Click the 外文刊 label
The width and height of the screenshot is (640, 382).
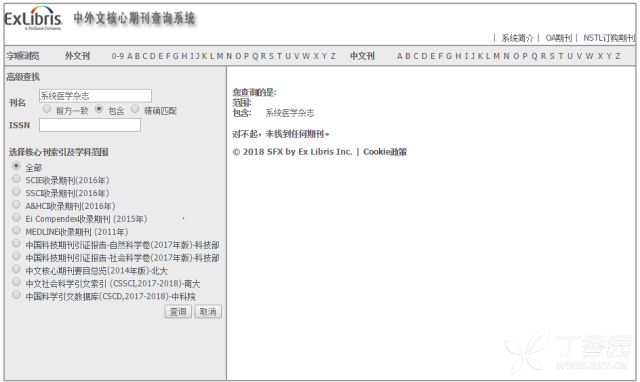pyautogui.click(x=77, y=56)
